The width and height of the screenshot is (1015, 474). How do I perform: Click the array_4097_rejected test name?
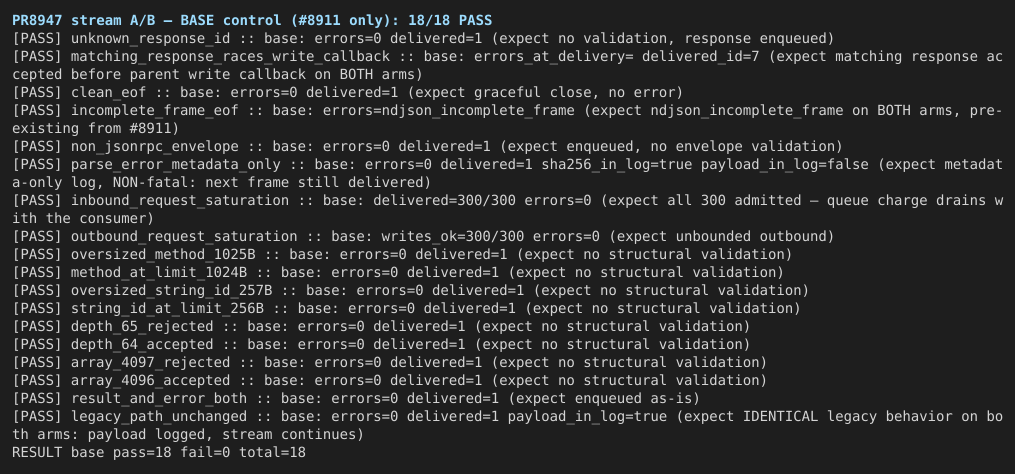tap(150, 363)
